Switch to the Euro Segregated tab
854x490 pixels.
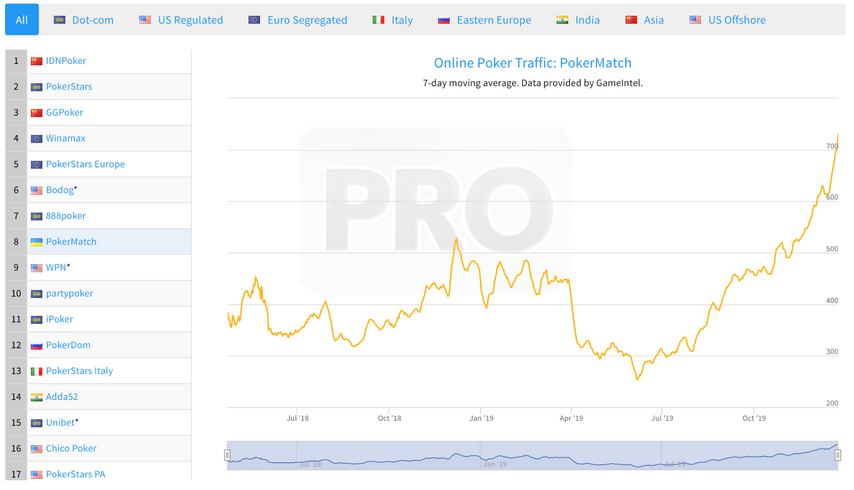click(298, 20)
